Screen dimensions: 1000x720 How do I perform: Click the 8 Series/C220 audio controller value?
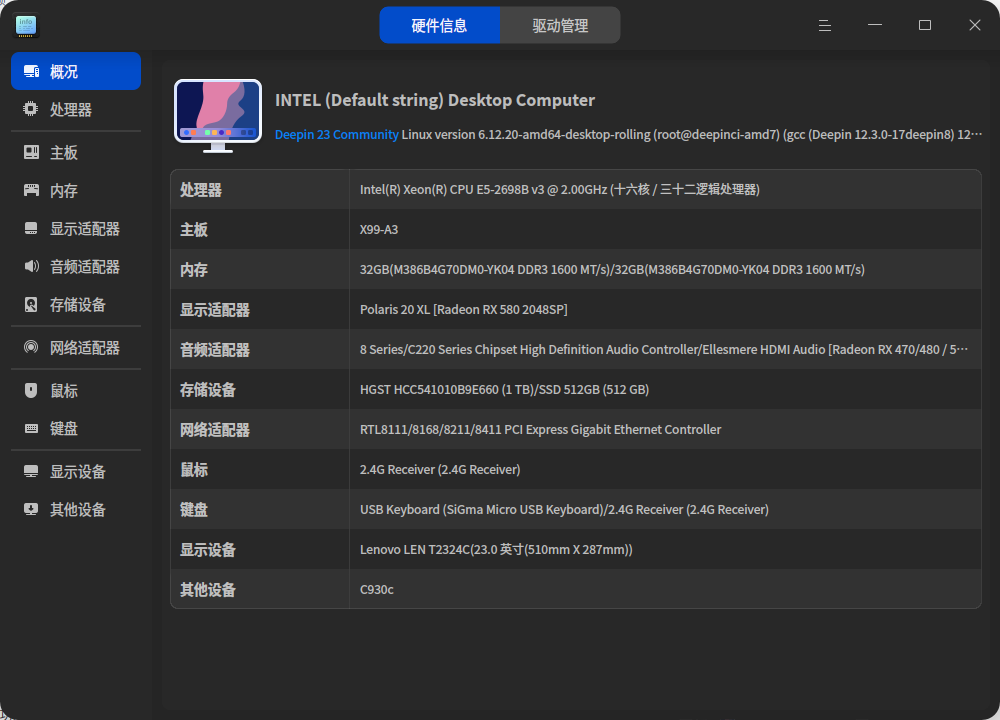pyautogui.click(x=664, y=349)
